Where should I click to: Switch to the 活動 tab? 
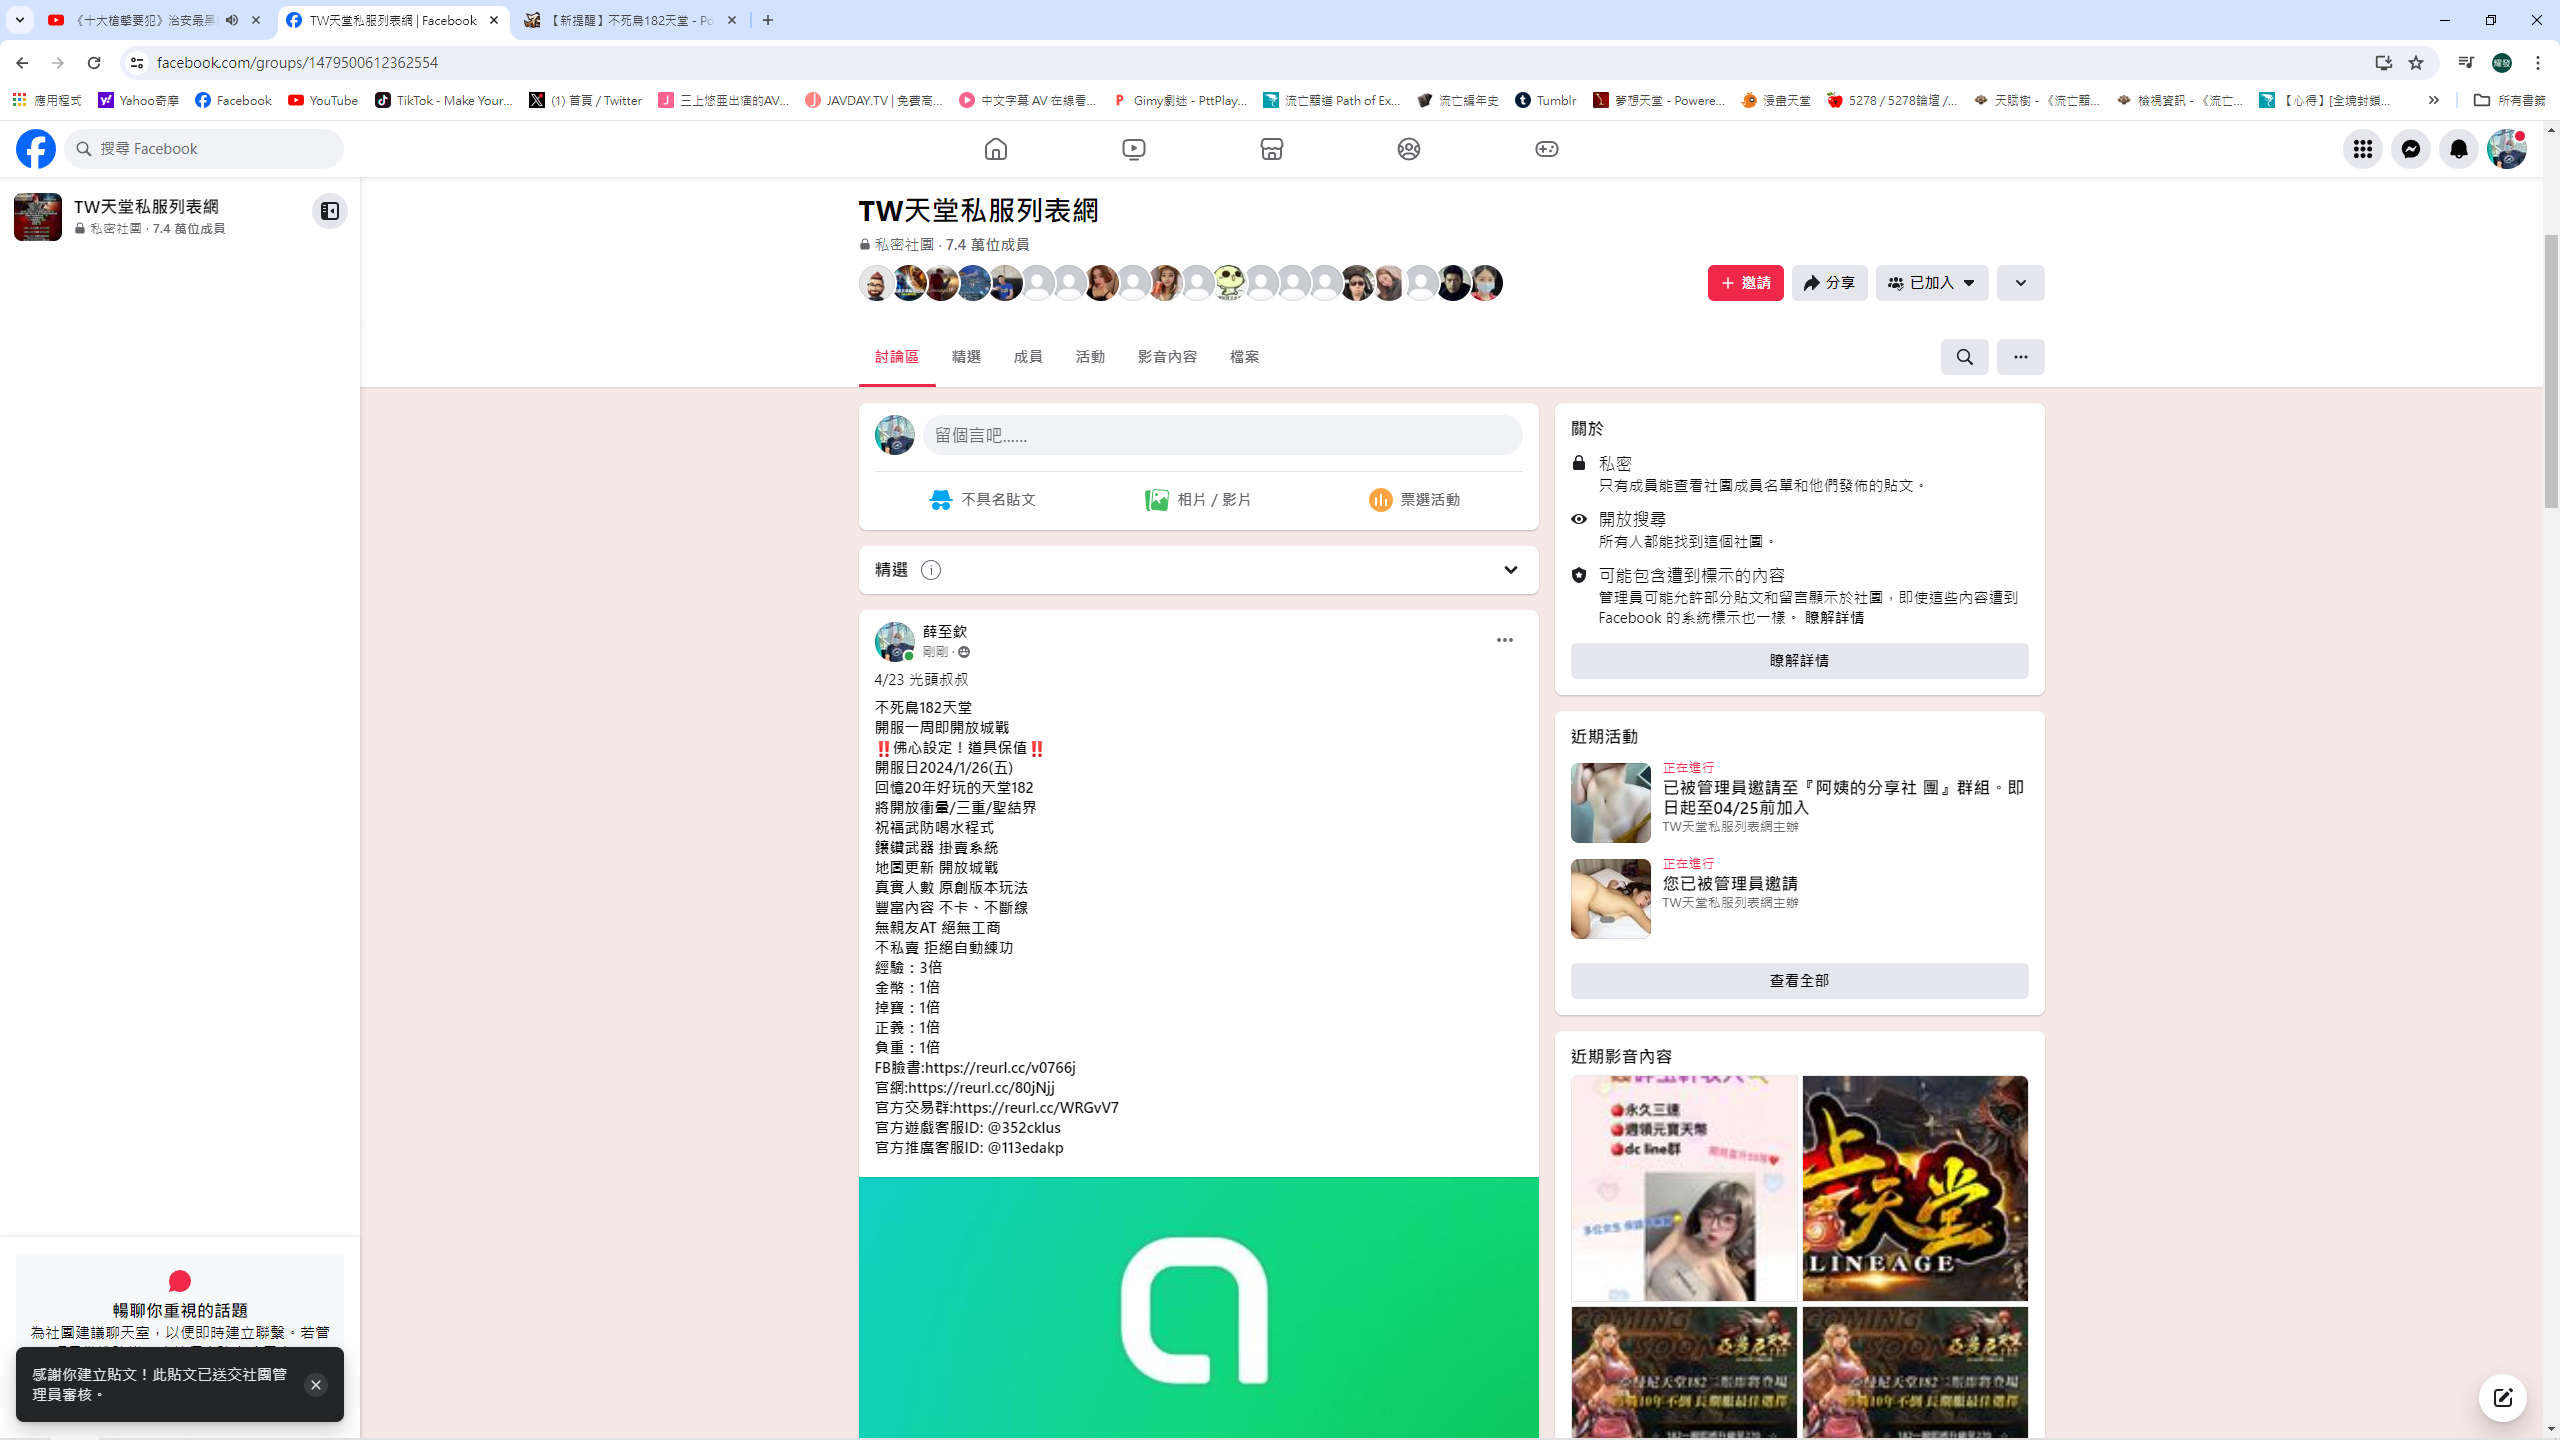(1090, 357)
